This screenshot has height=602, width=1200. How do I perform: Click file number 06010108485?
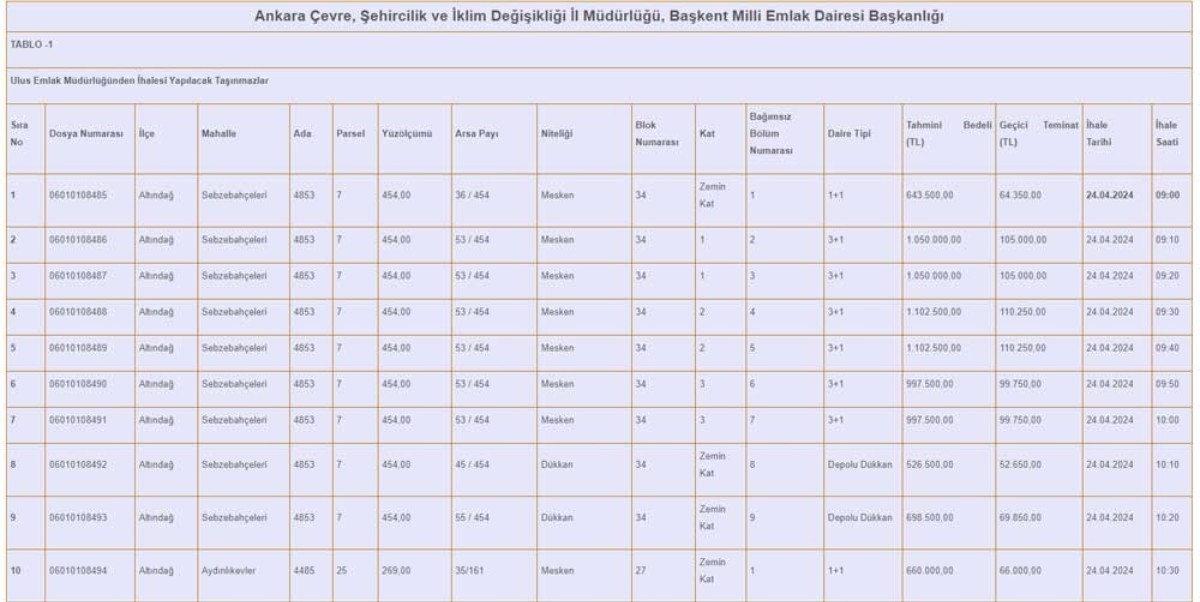click(x=78, y=196)
